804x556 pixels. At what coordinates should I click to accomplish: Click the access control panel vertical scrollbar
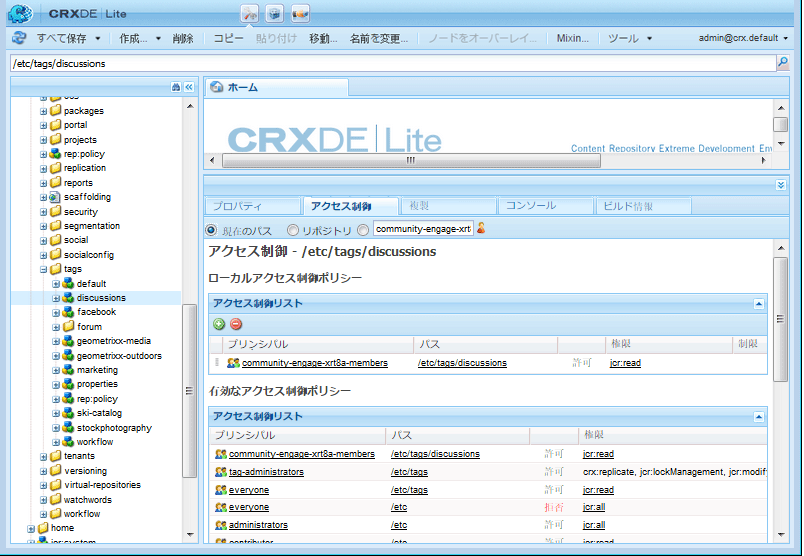coord(780,319)
